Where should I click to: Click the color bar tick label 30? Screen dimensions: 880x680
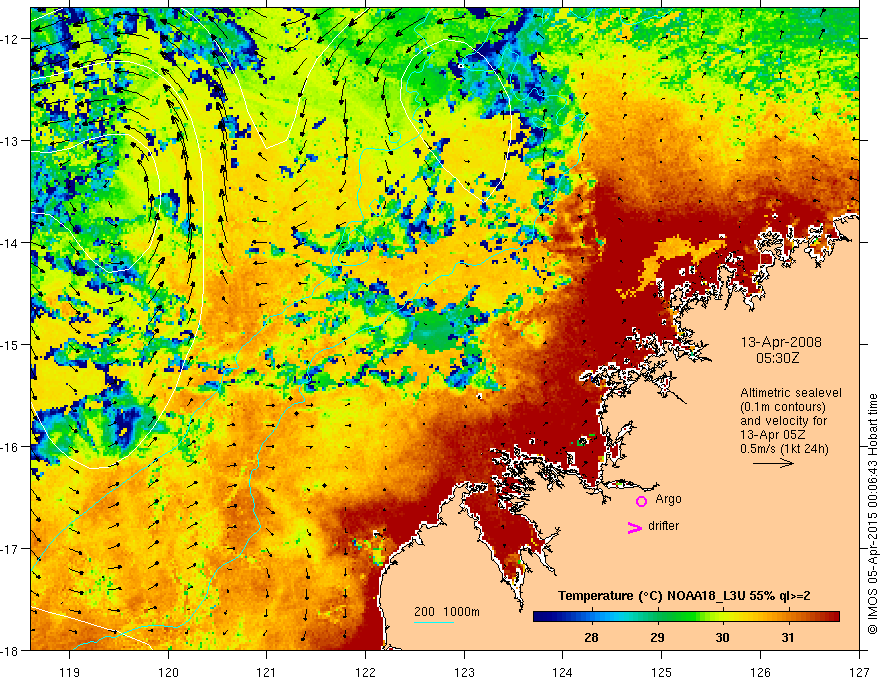point(722,637)
